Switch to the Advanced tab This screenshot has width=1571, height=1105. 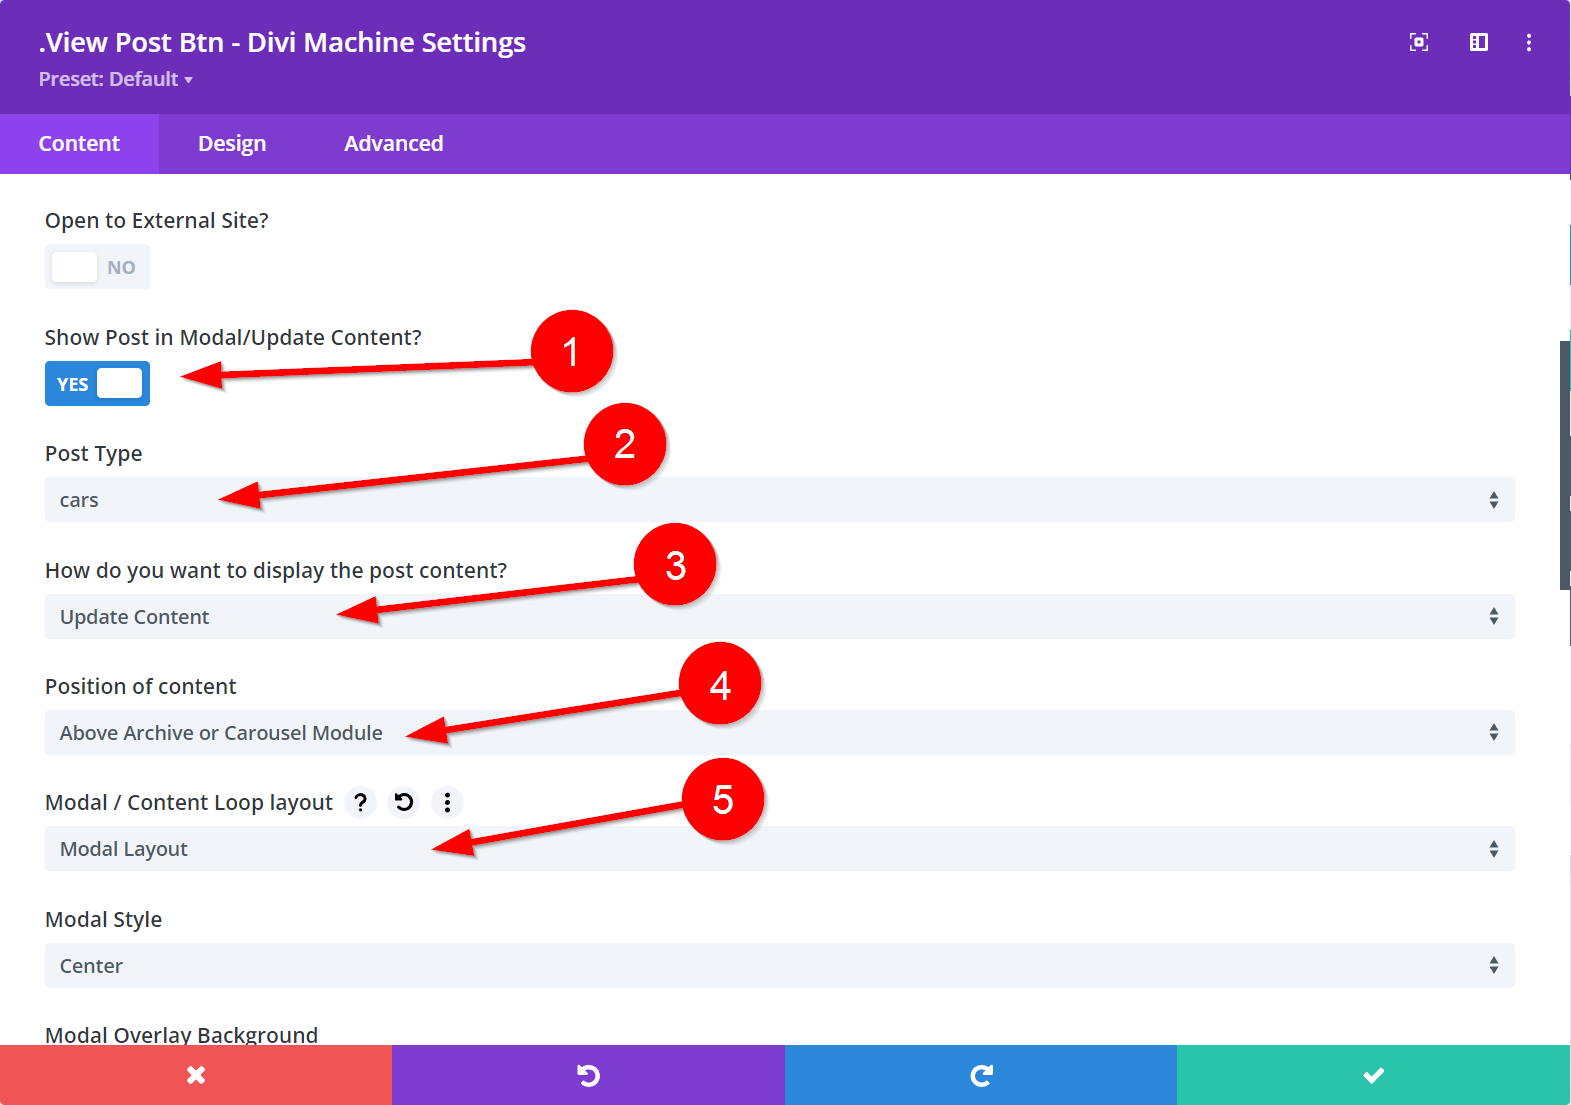coord(394,144)
